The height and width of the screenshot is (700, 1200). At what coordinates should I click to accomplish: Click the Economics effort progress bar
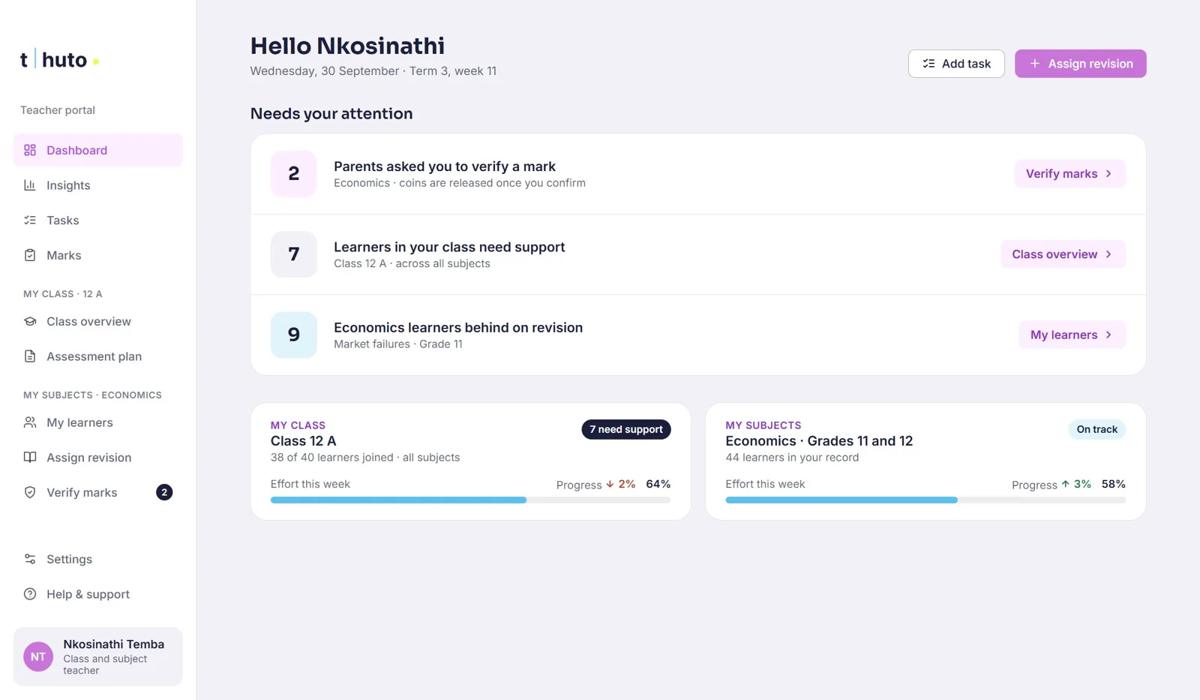[x=925, y=500]
